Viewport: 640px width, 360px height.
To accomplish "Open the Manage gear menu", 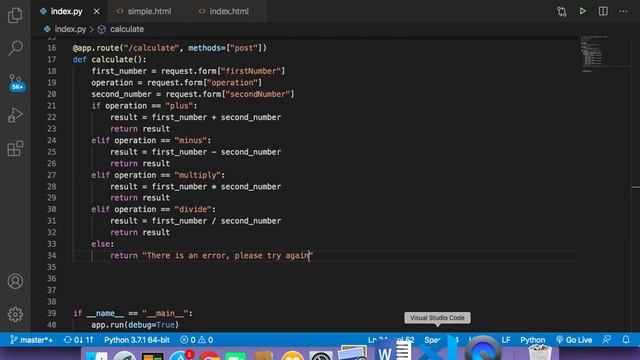I will point(15,314).
